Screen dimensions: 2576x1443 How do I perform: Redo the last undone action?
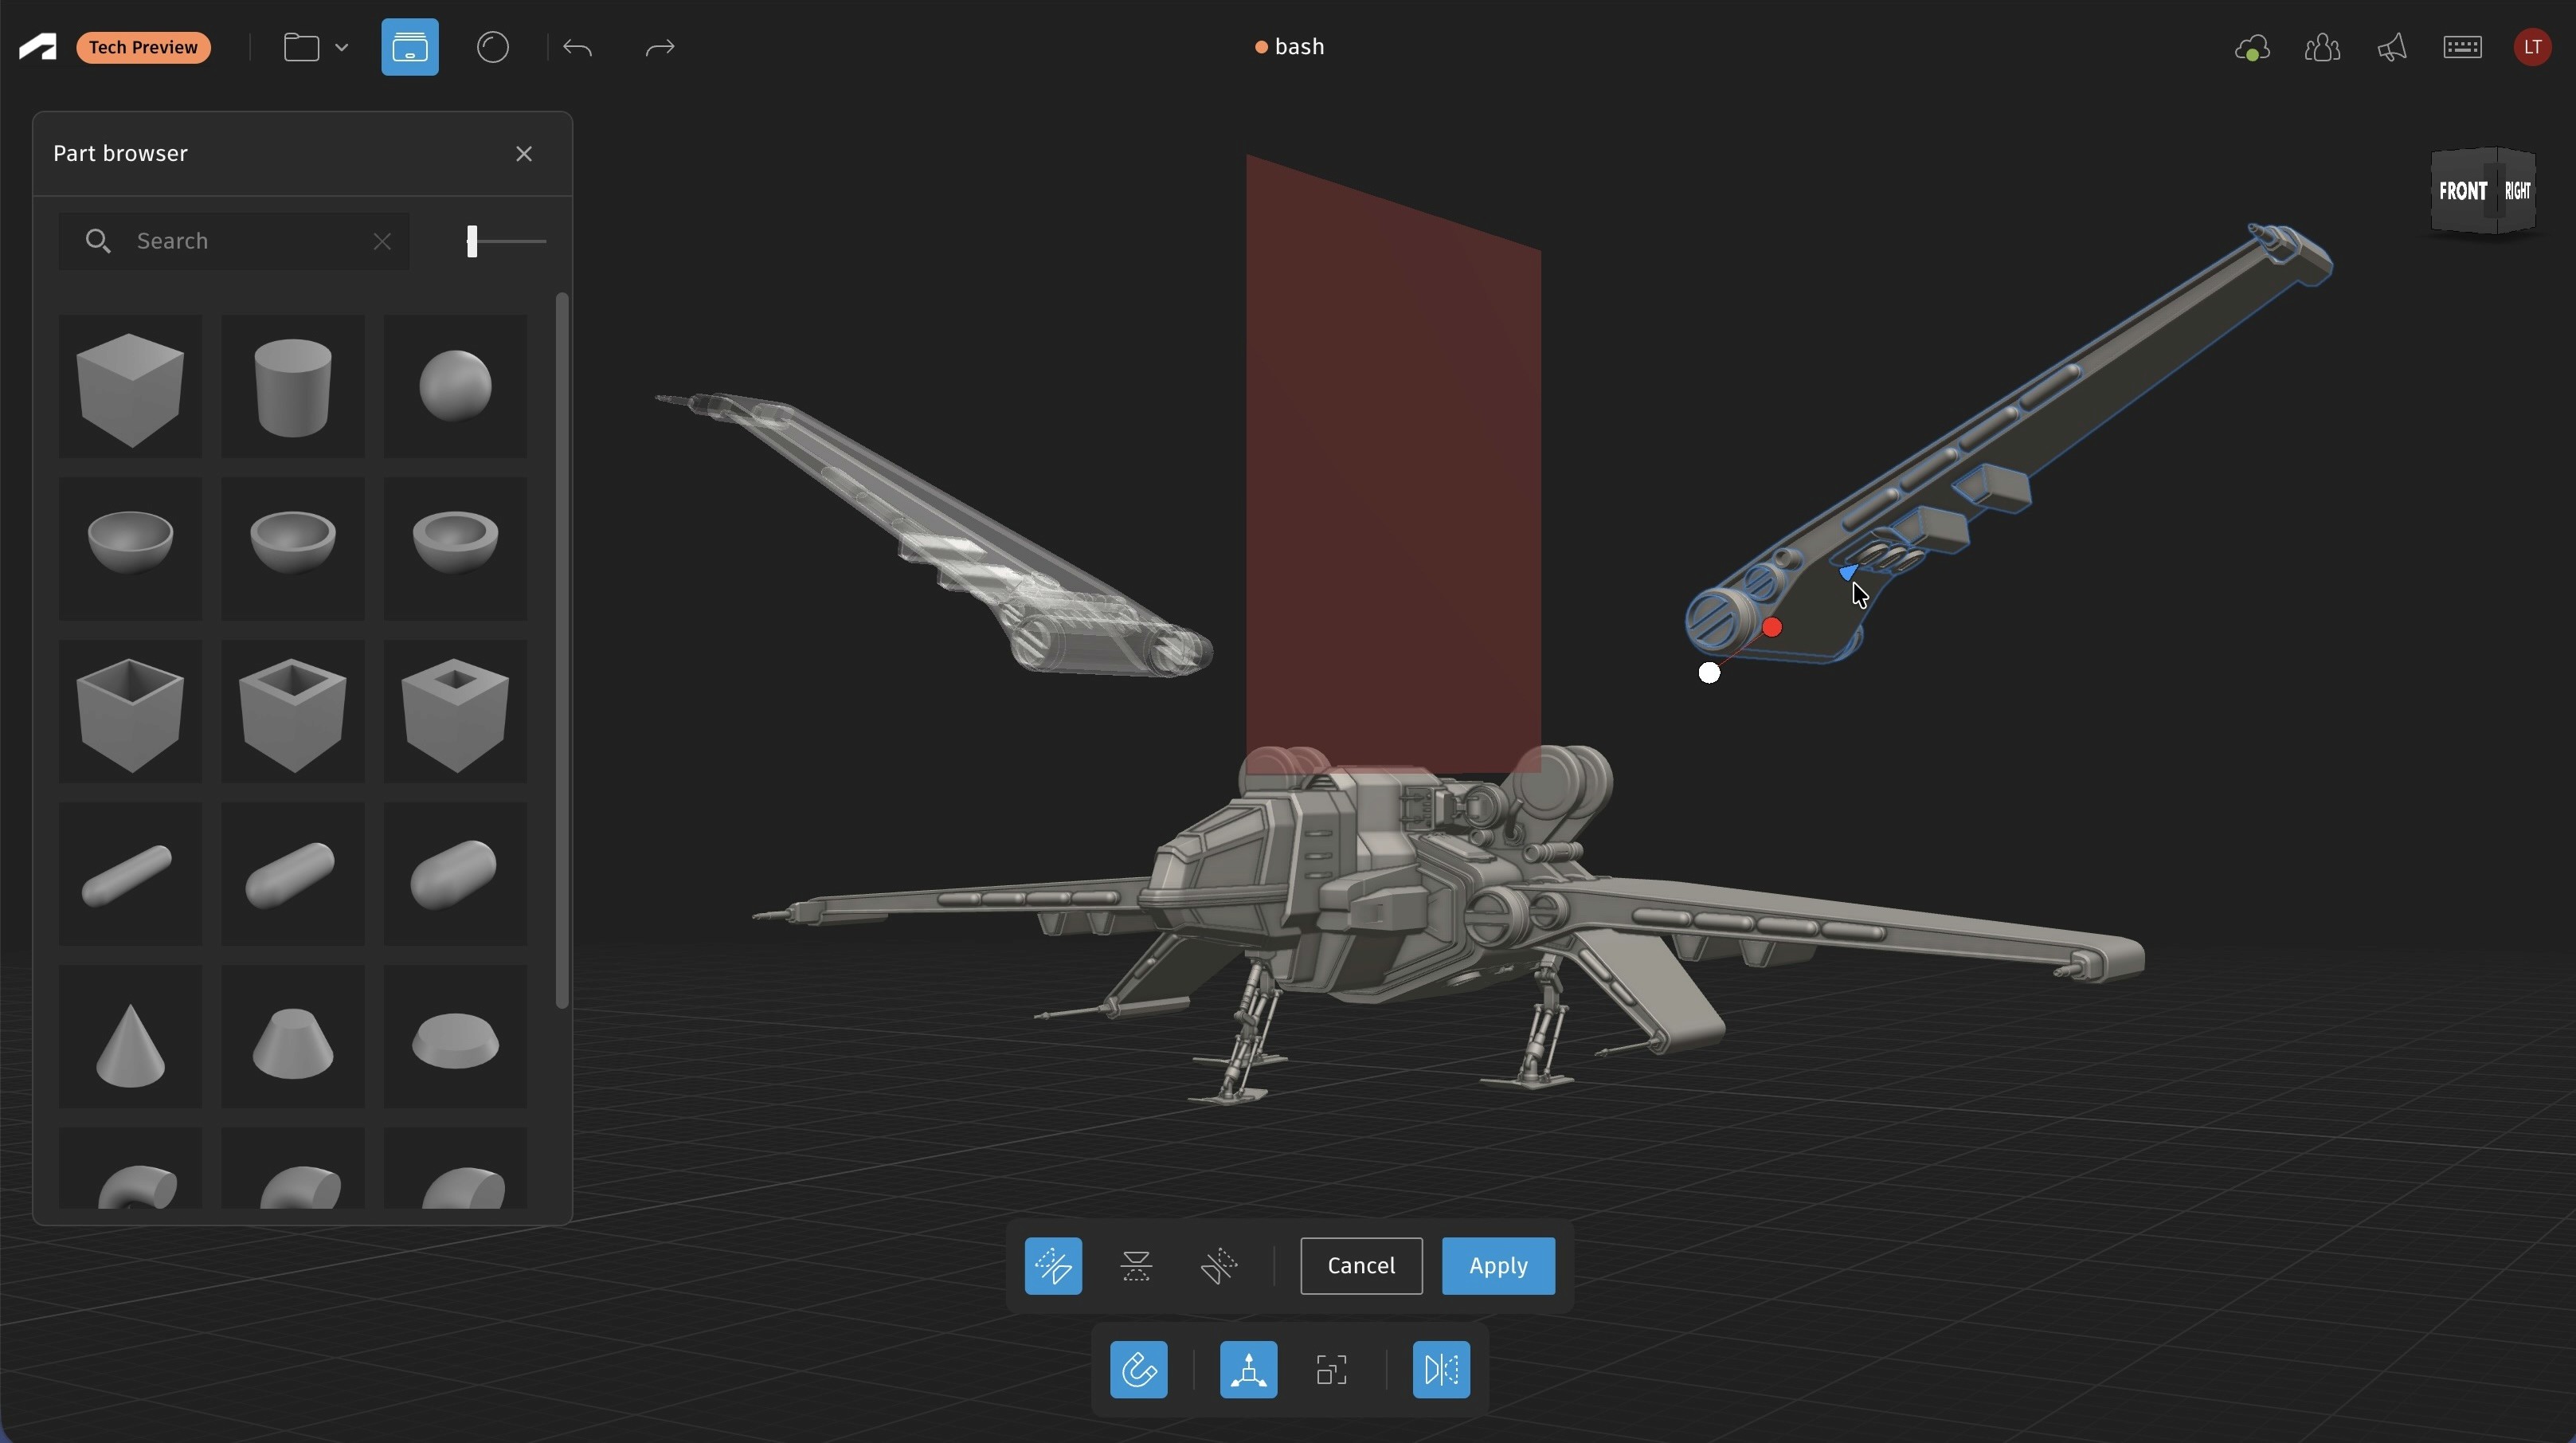660,47
